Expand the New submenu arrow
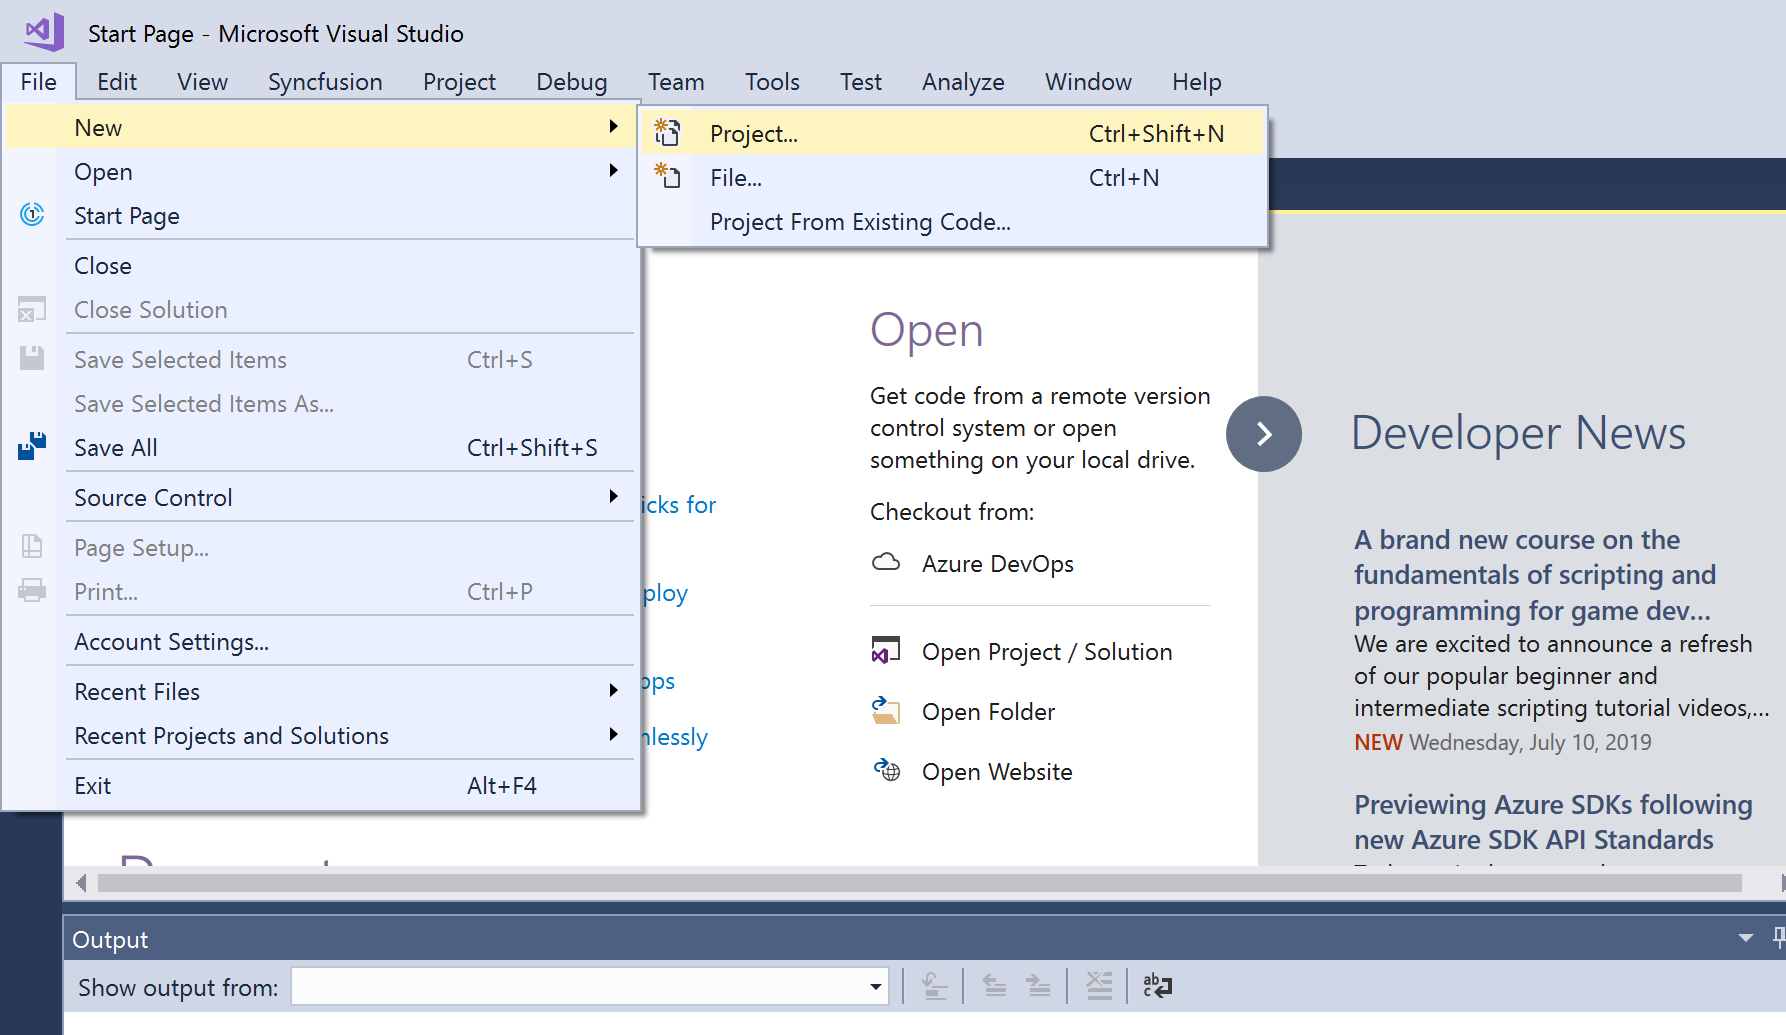Image resolution: width=1786 pixels, height=1035 pixels. click(x=614, y=126)
